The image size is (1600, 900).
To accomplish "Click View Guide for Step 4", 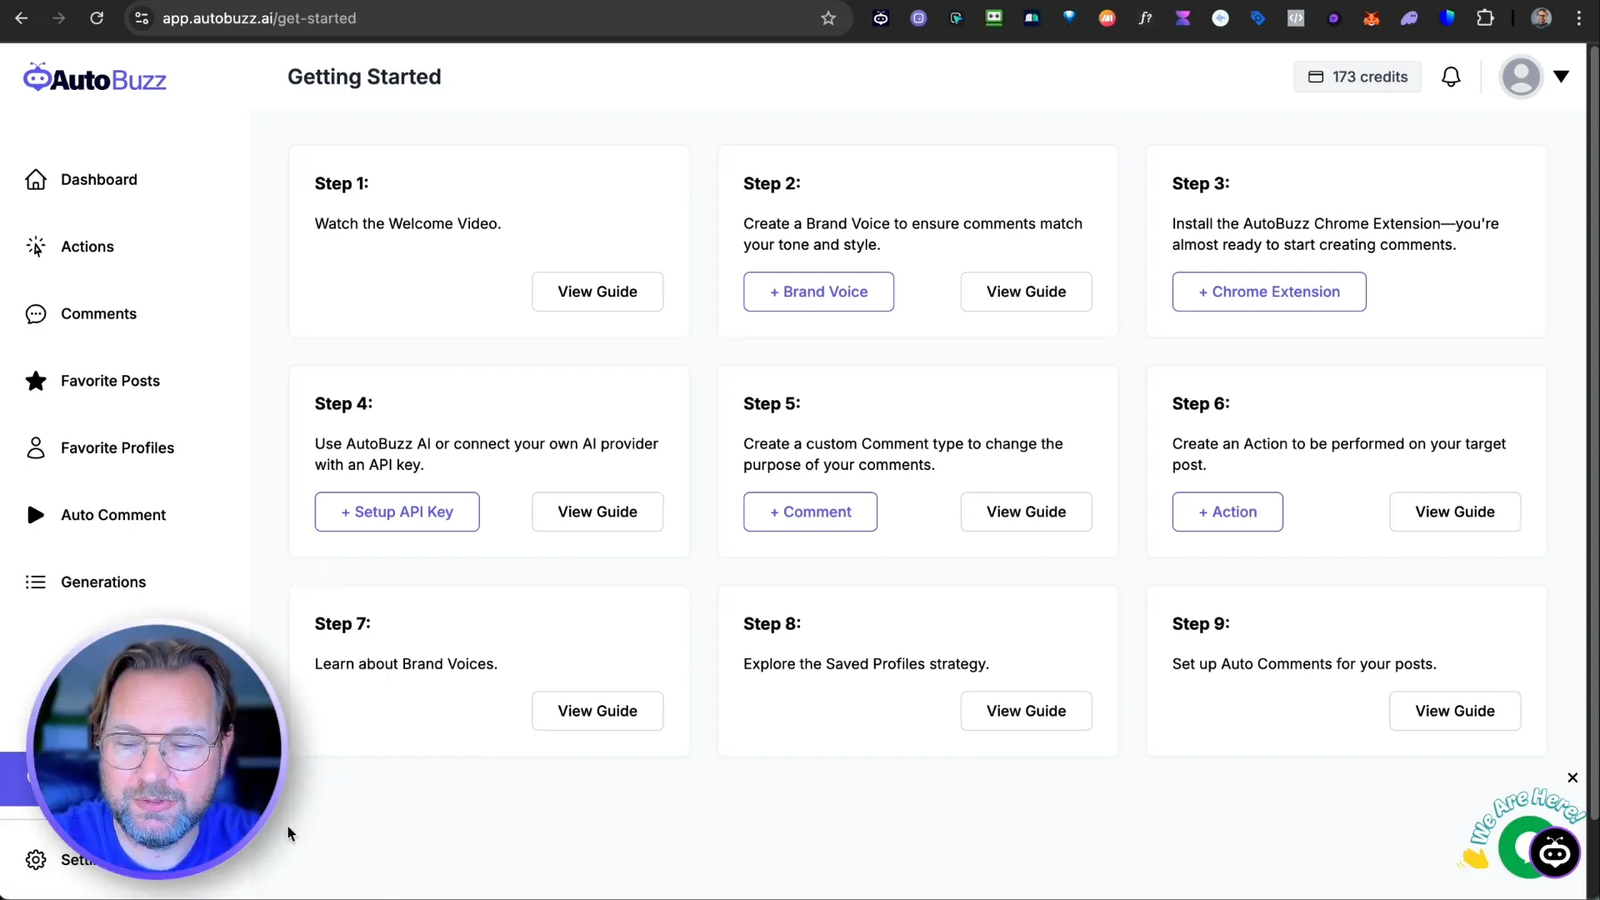I will coord(597,512).
